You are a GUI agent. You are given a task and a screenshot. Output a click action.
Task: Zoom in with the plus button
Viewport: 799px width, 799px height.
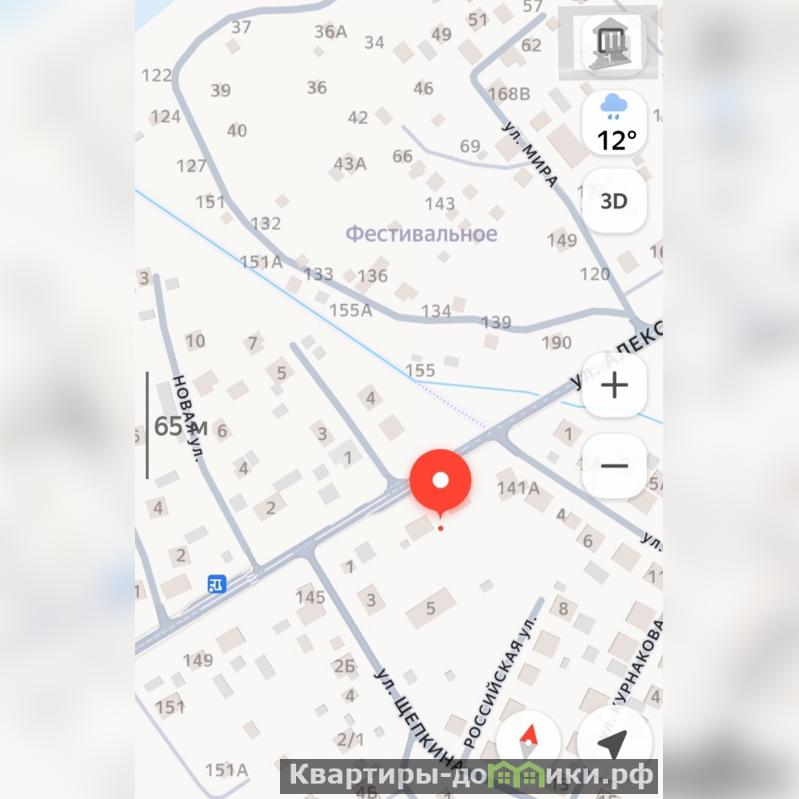615,385
